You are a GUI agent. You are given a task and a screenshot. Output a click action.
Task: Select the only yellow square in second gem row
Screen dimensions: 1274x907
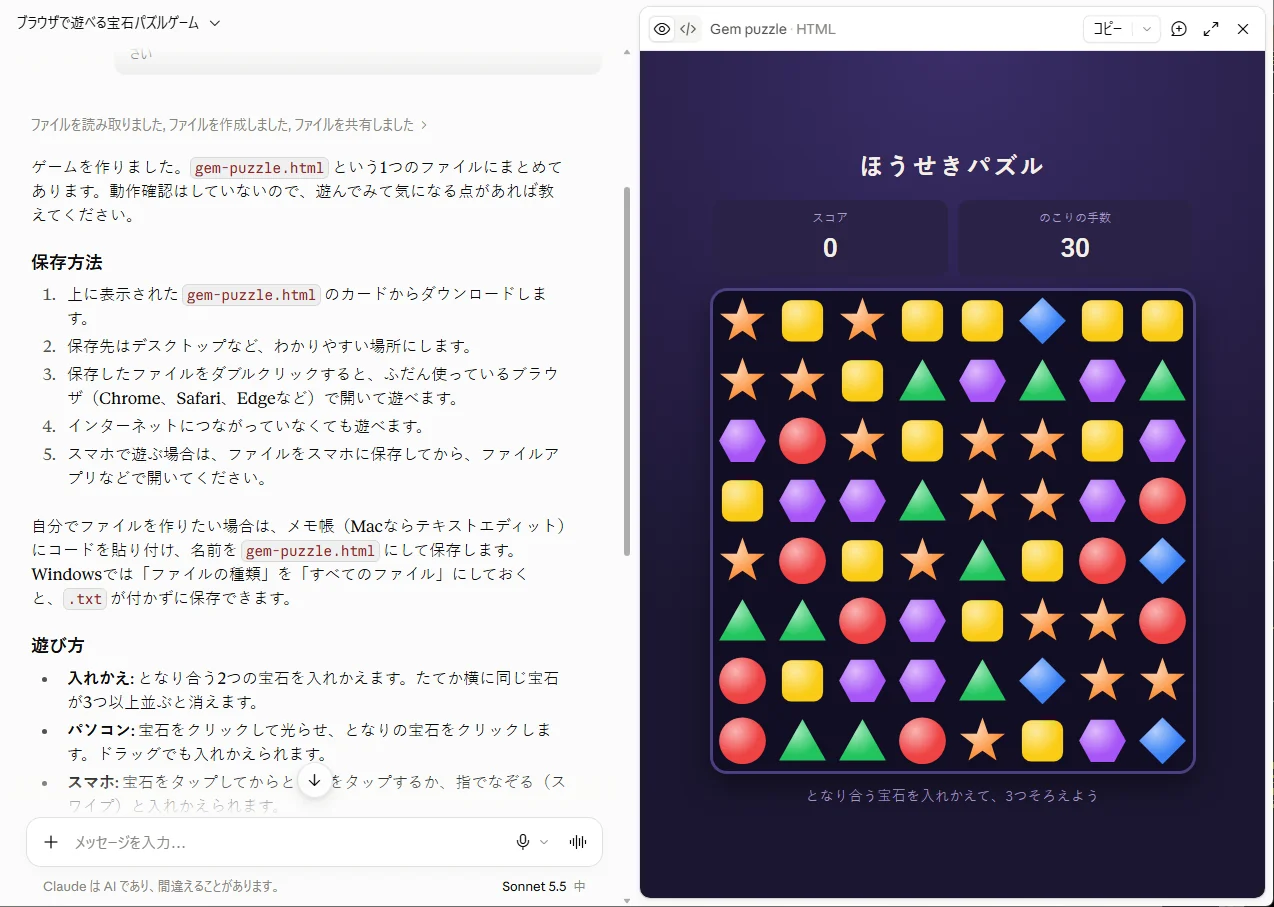tap(862, 381)
